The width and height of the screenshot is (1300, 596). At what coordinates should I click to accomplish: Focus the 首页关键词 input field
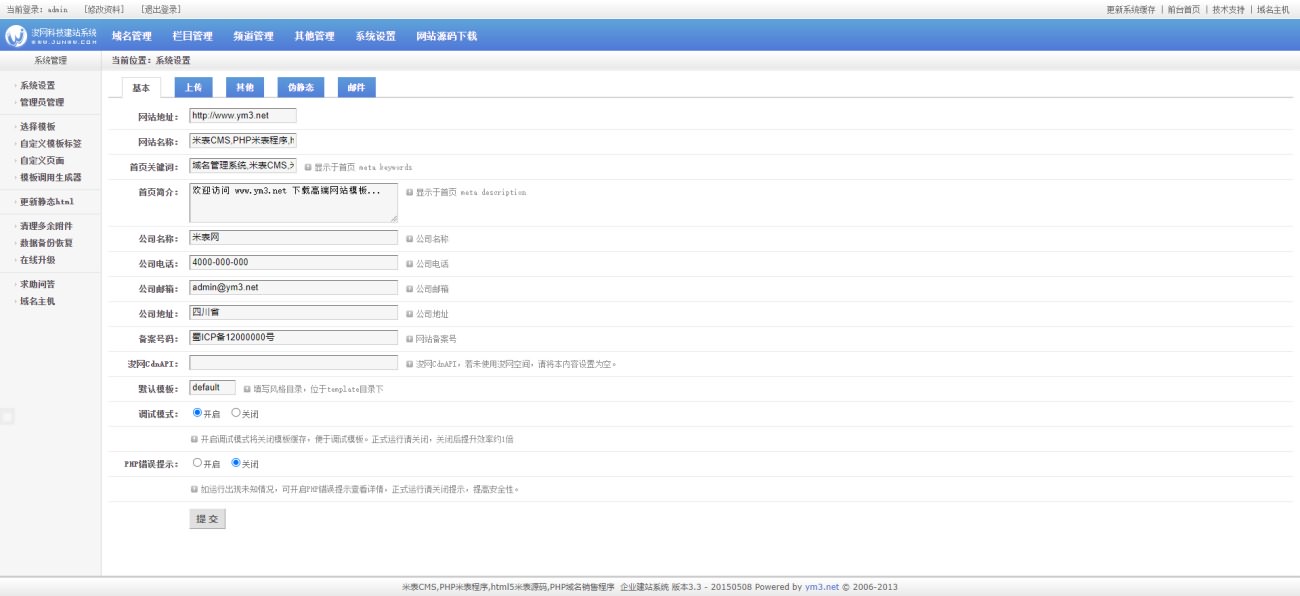243,166
